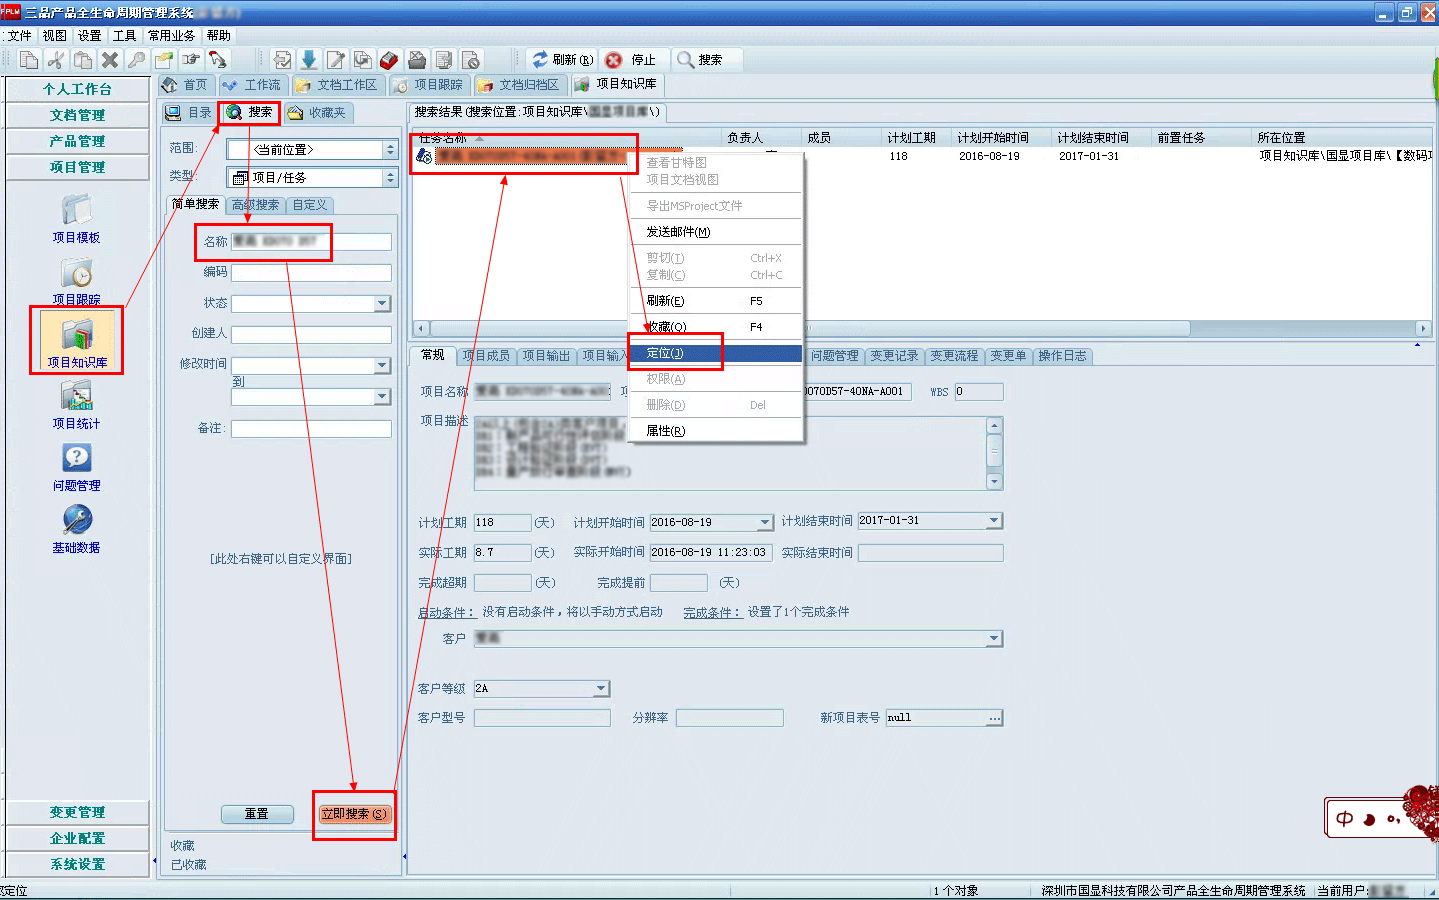Open the 计划开始时间 date dropdown

[765, 522]
